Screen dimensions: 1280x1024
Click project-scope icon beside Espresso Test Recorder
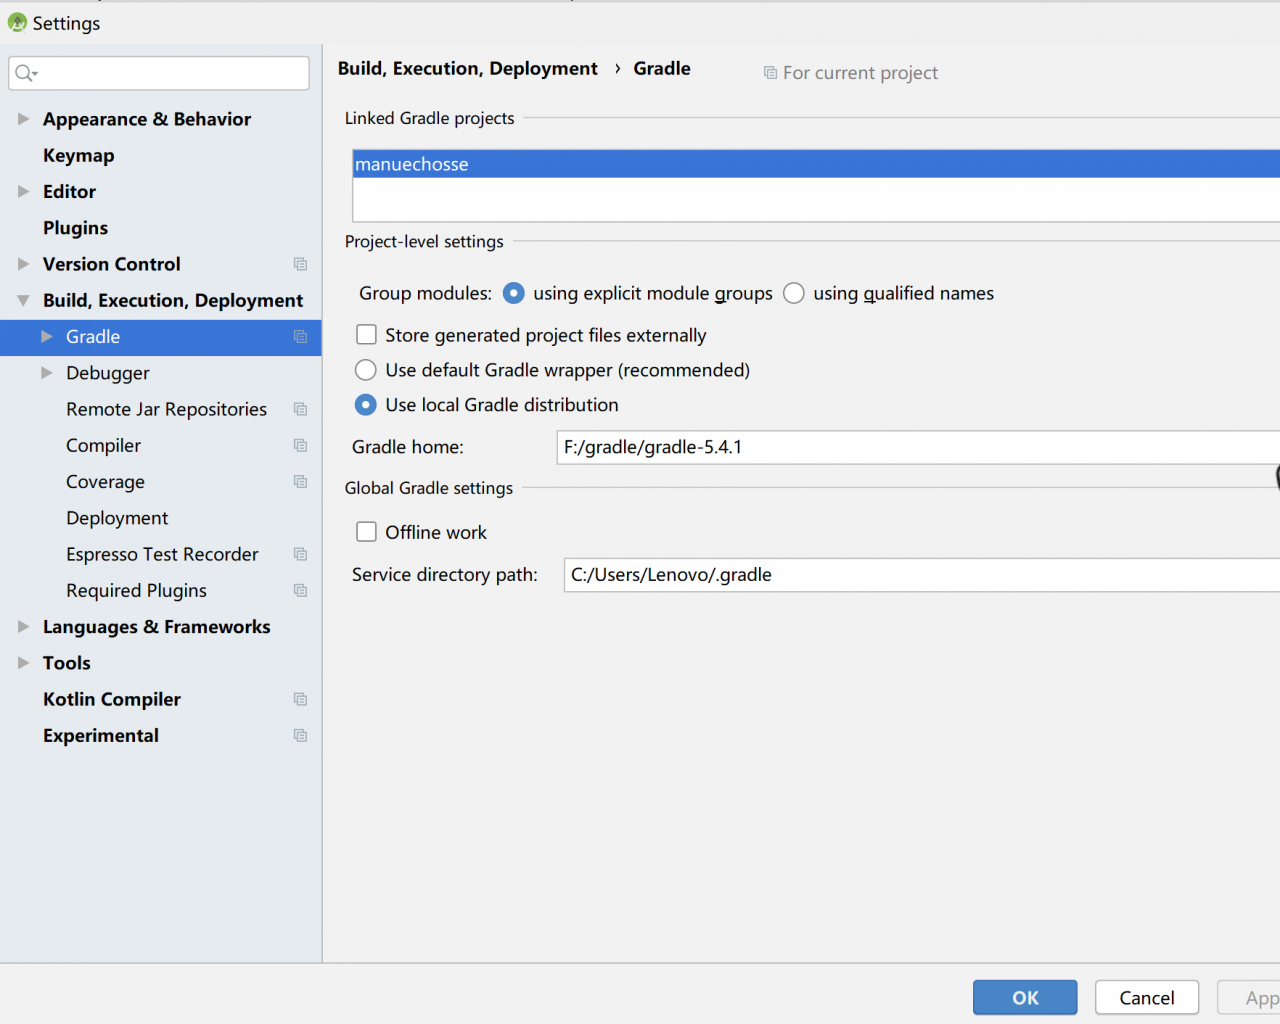pyautogui.click(x=300, y=554)
